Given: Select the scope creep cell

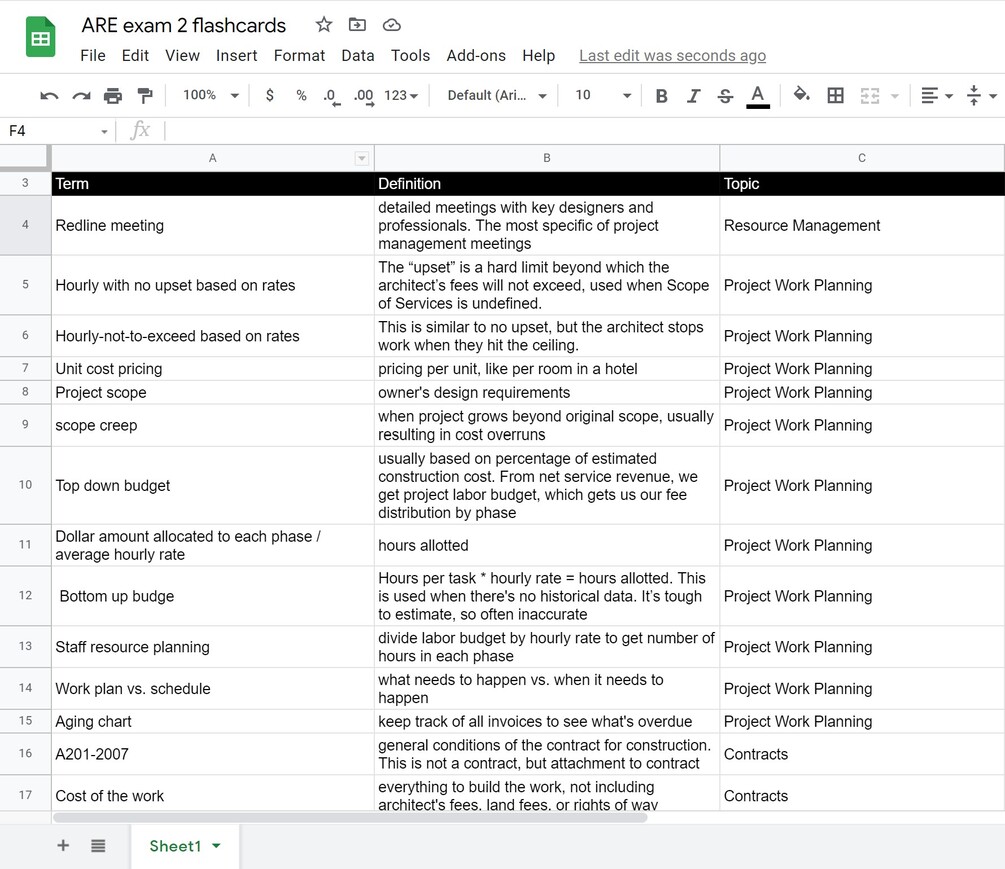Looking at the screenshot, I should 213,426.
